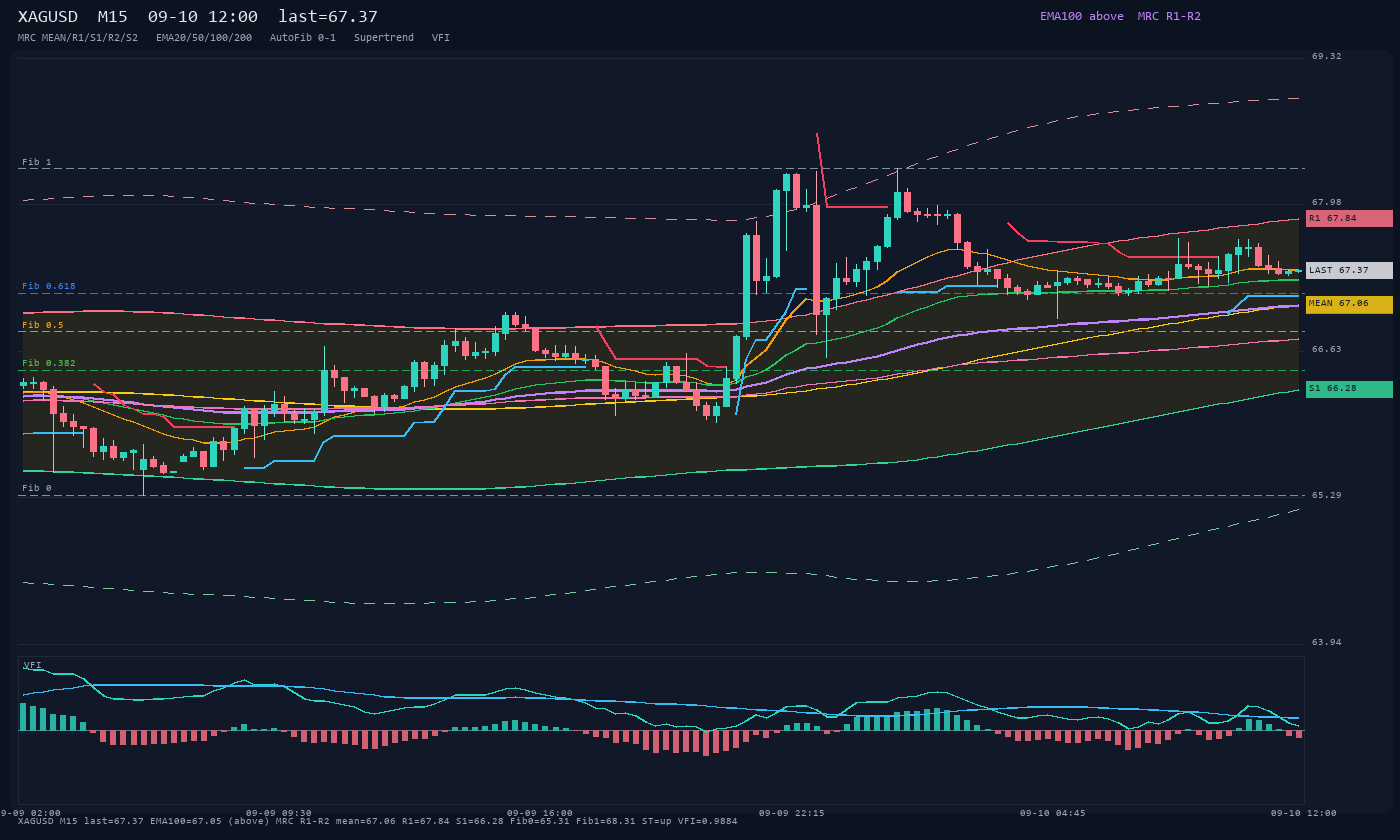Click the 09-10 12:00 timestamp in the title
The width and height of the screenshot is (1400, 840).
[202, 17]
